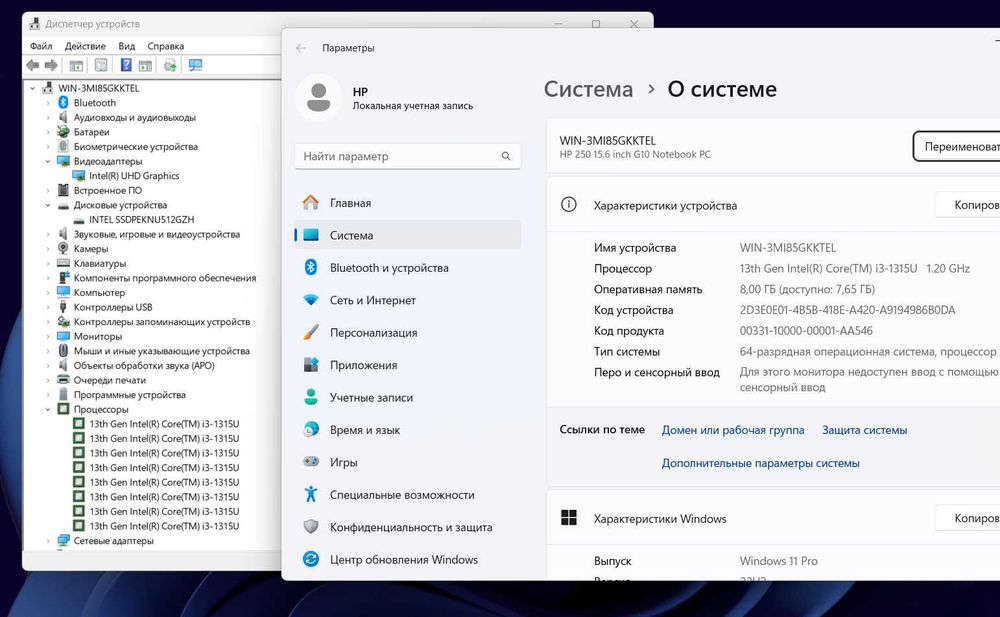Click the Камеры webcam icon

pos(63,248)
